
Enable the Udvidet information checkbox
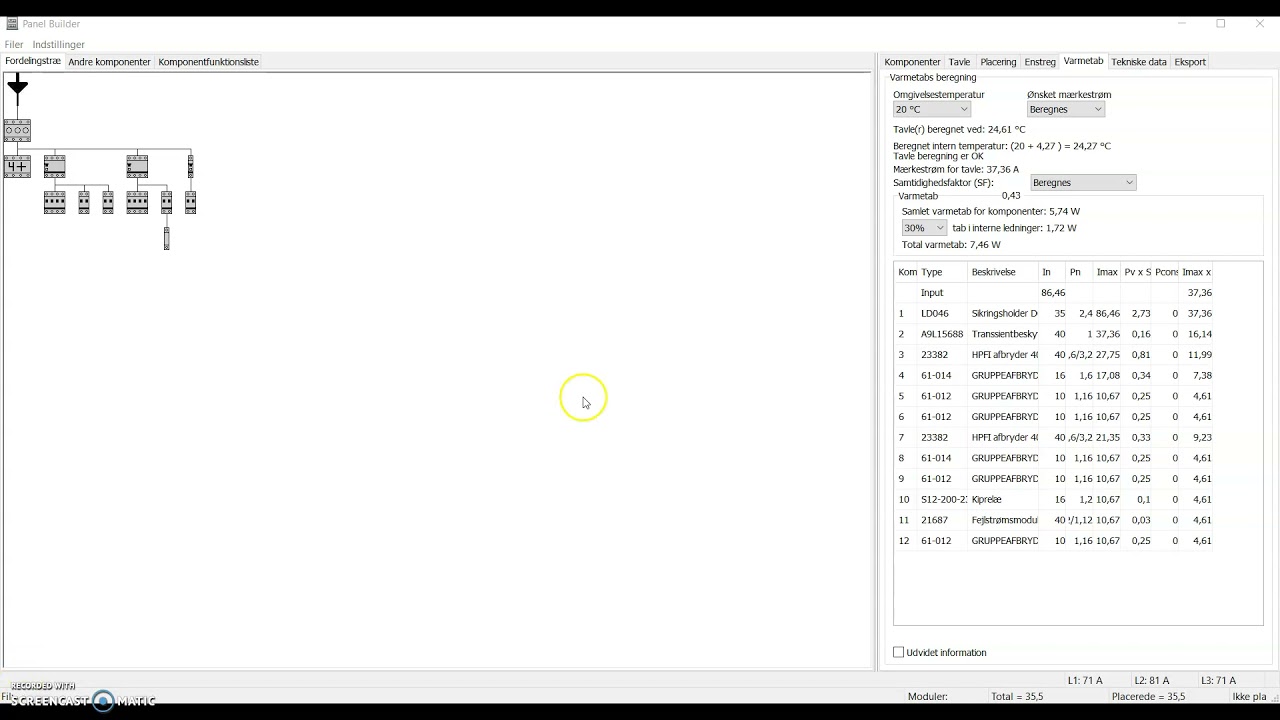pos(898,652)
